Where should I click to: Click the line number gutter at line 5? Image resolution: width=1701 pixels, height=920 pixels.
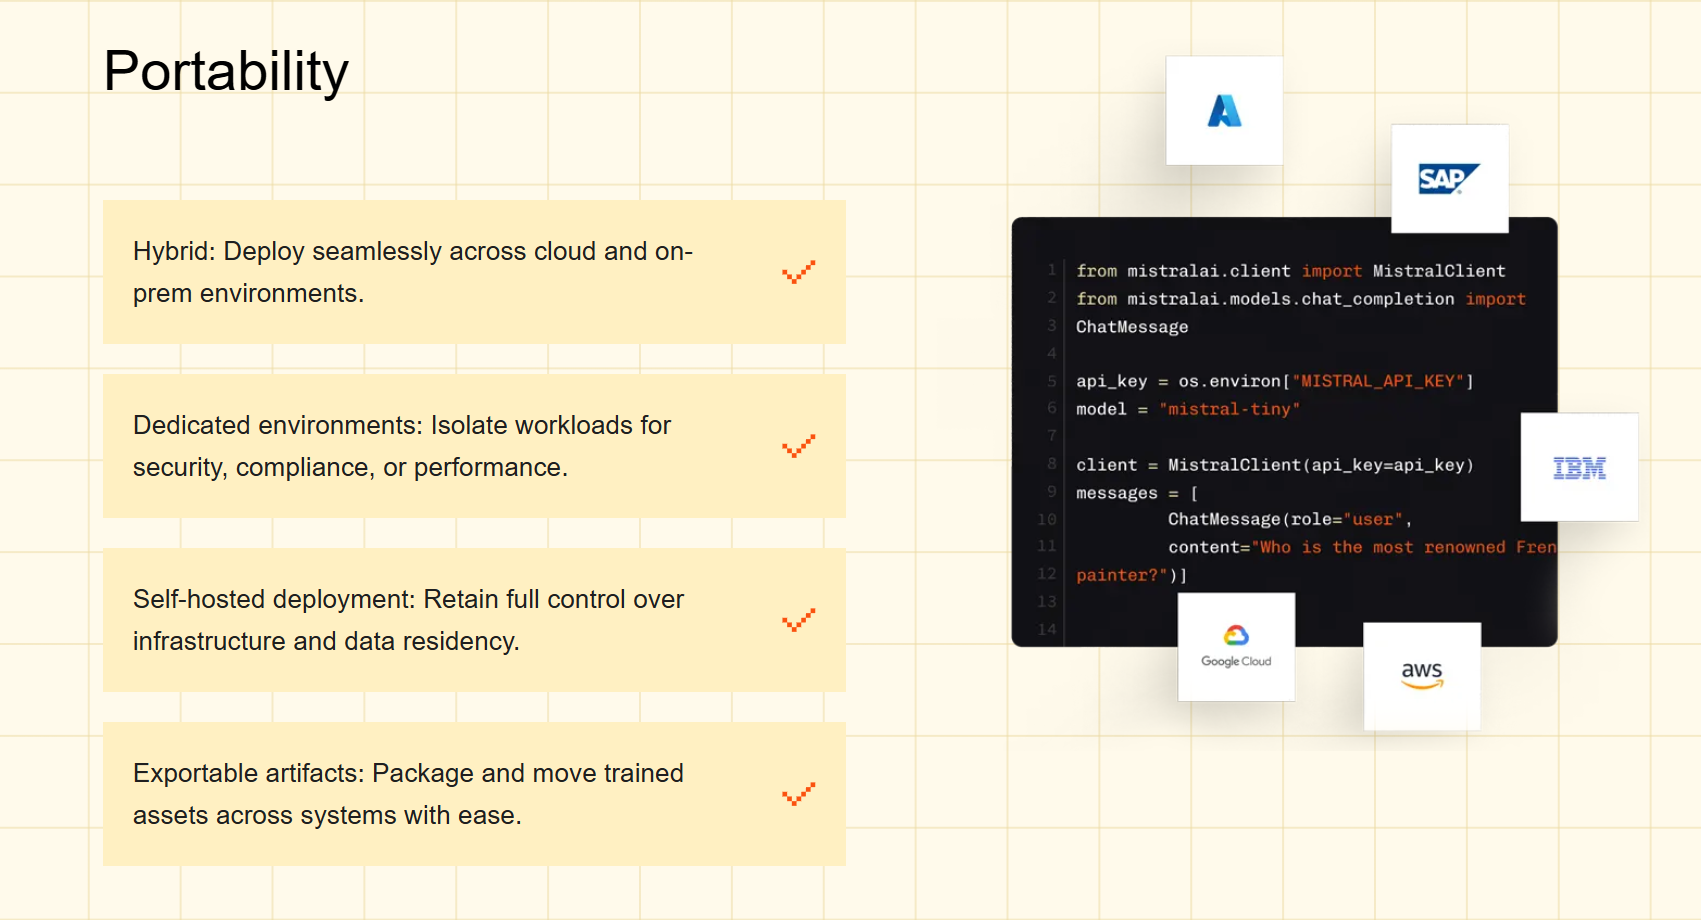(1051, 381)
